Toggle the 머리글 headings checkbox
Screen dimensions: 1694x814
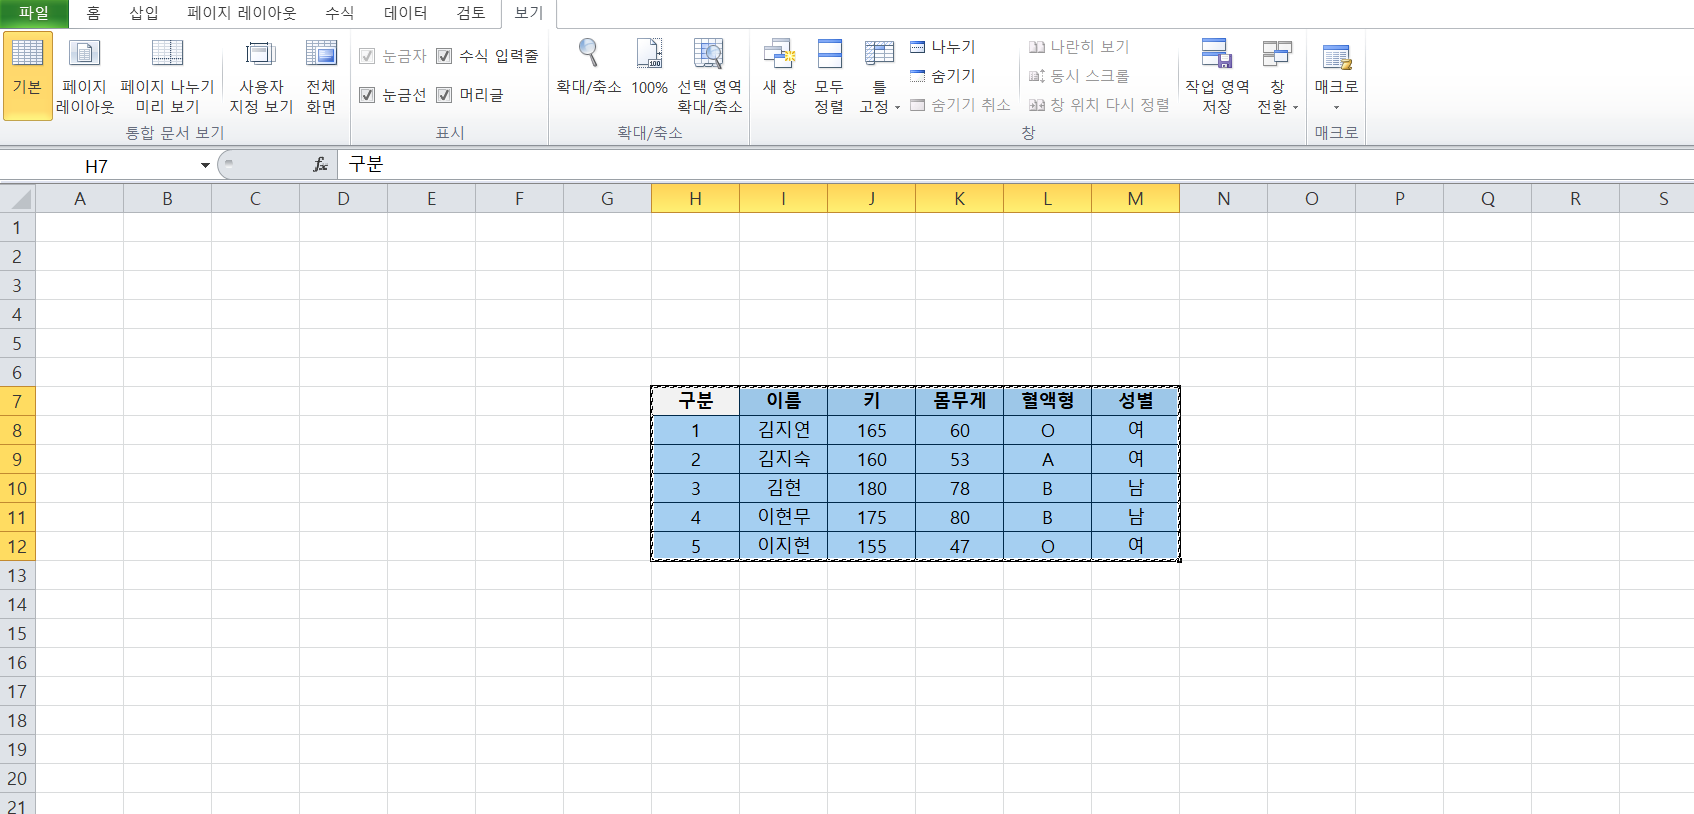[444, 95]
